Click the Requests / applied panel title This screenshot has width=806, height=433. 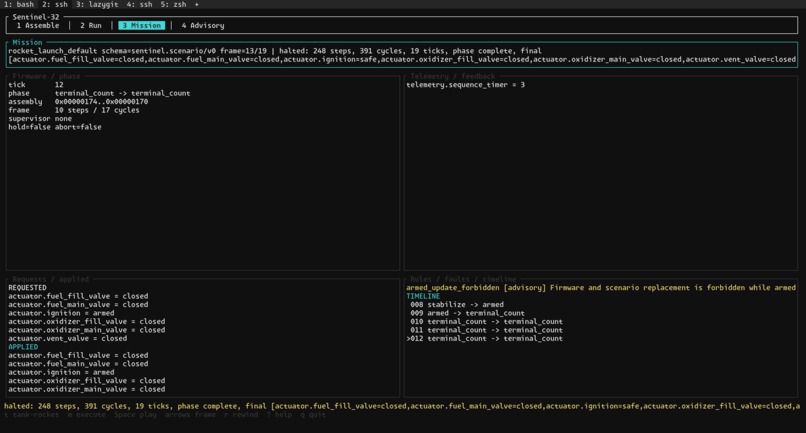click(x=50, y=279)
